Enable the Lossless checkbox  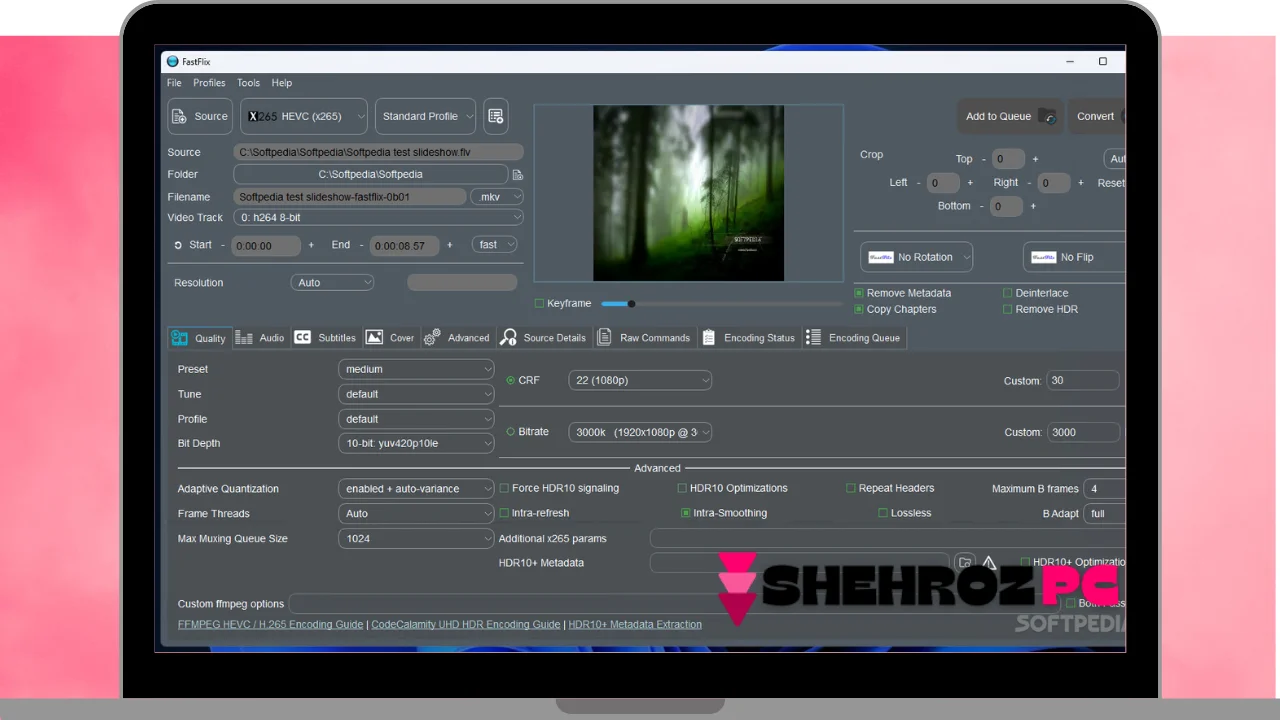pos(883,513)
